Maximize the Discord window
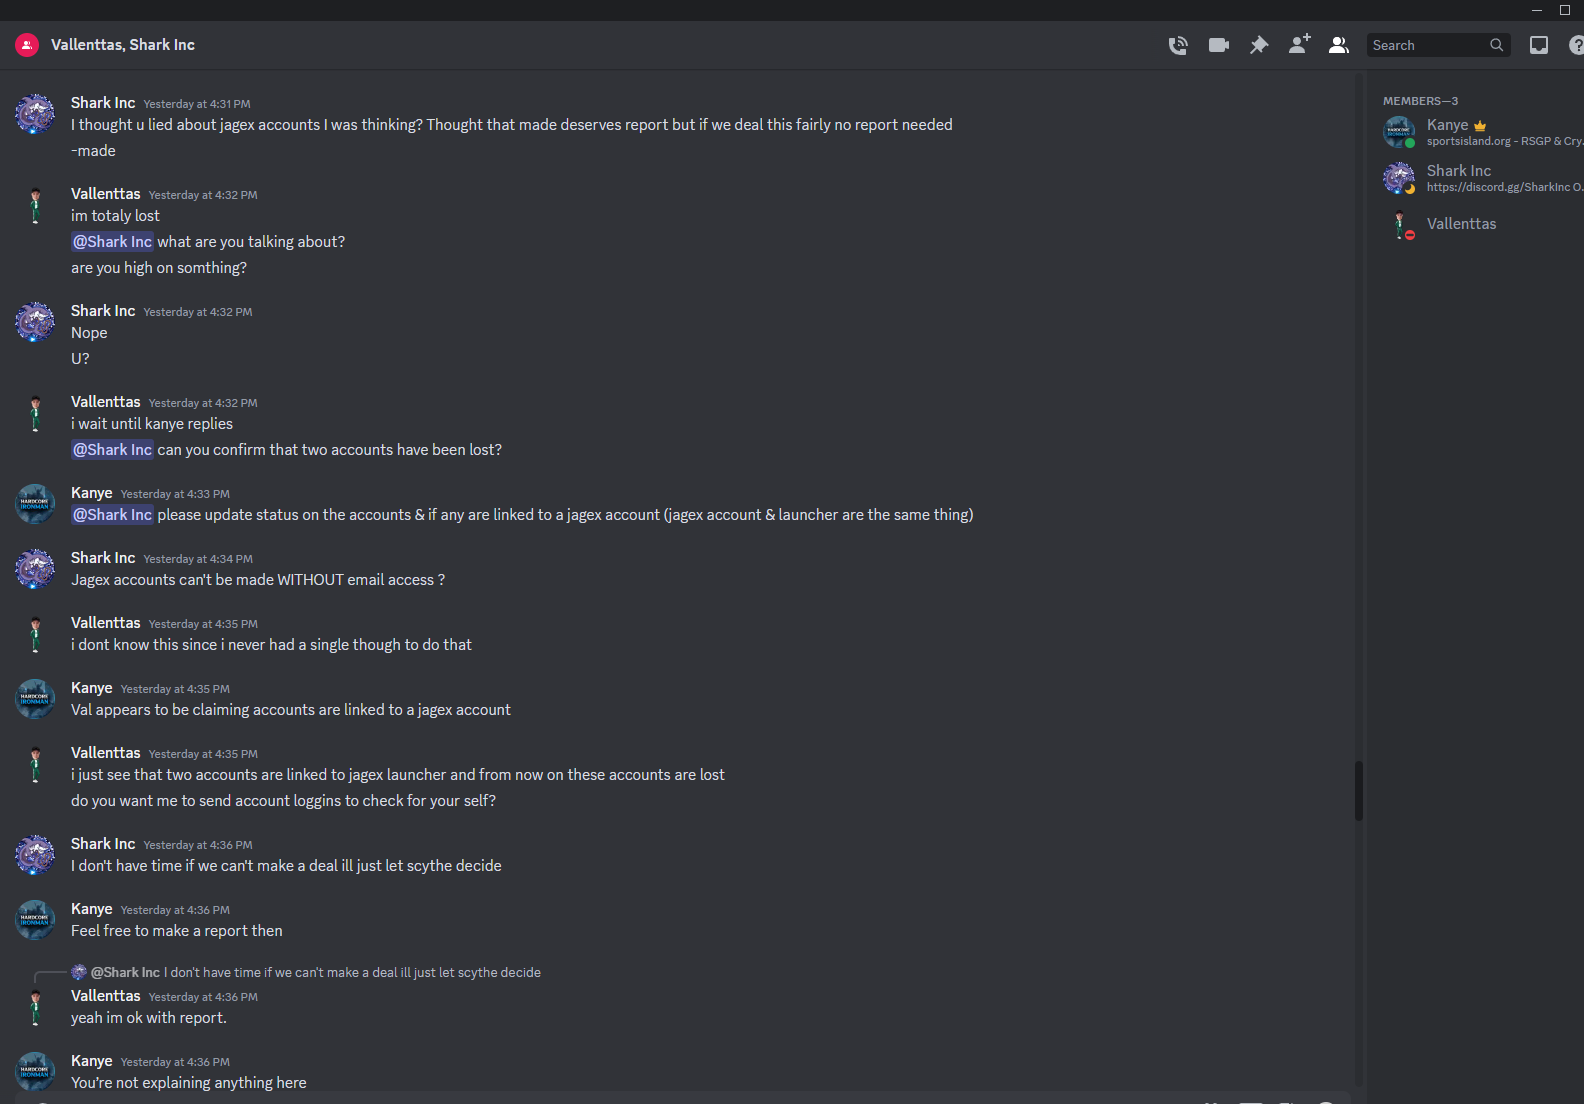Image resolution: width=1584 pixels, height=1104 pixels. pos(1565,10)
